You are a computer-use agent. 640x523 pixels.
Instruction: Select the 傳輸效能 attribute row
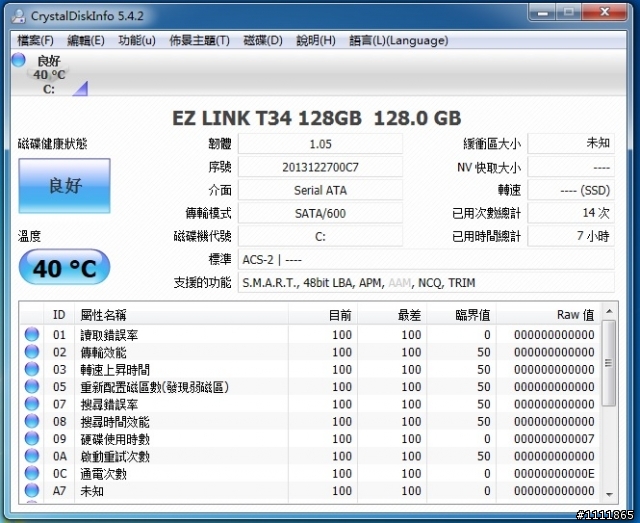pyautogui.click(x=310, y=352)
